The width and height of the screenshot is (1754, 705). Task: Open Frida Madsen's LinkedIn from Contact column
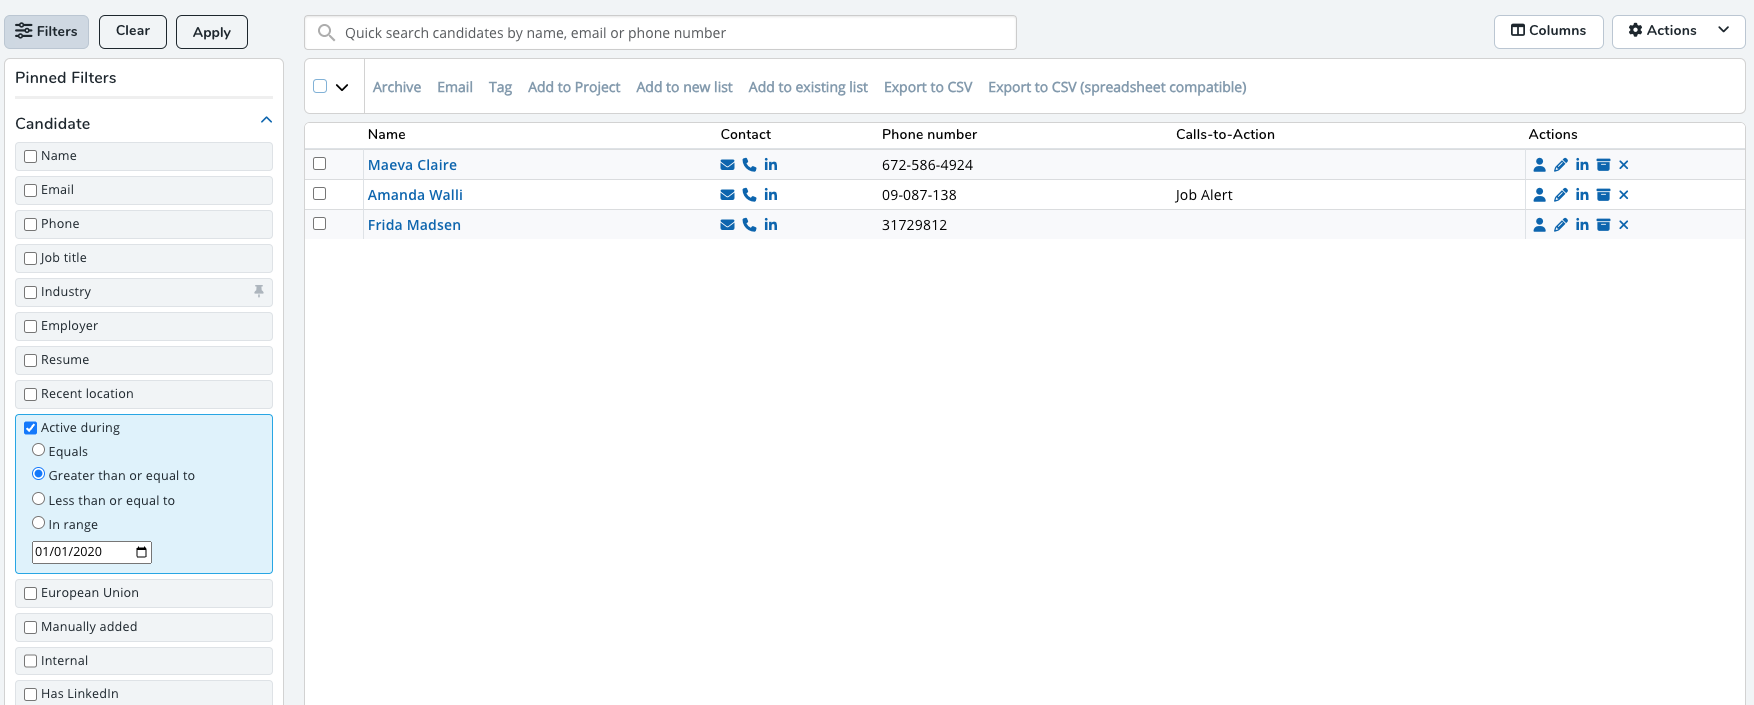pyautogui.click(x=770, y=225)
